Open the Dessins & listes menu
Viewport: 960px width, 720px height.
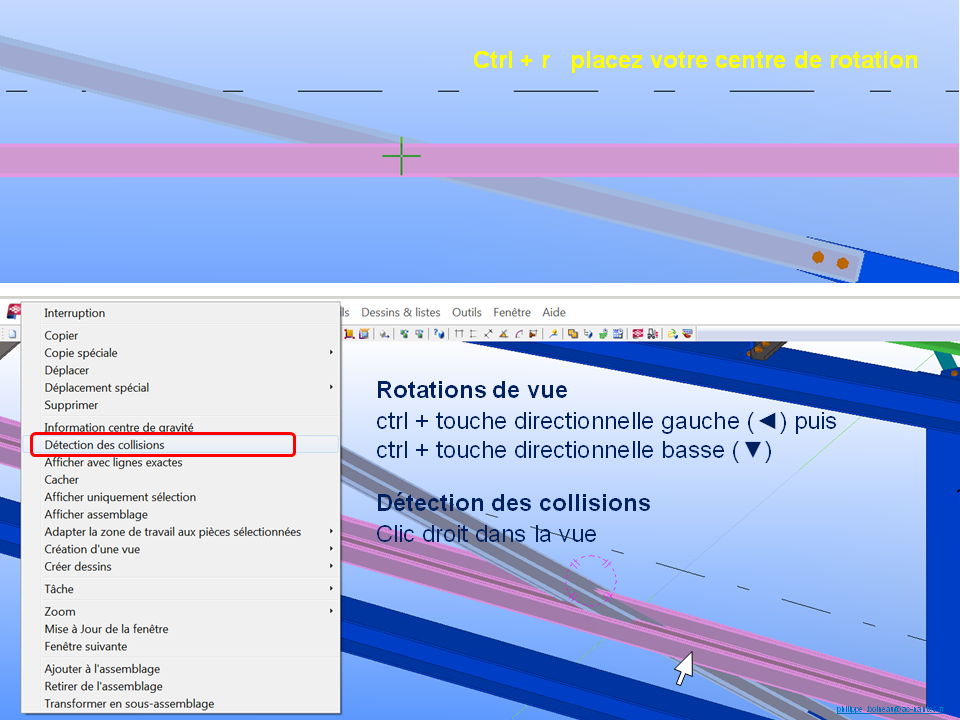pyautogui.click(x=400, y=312)
